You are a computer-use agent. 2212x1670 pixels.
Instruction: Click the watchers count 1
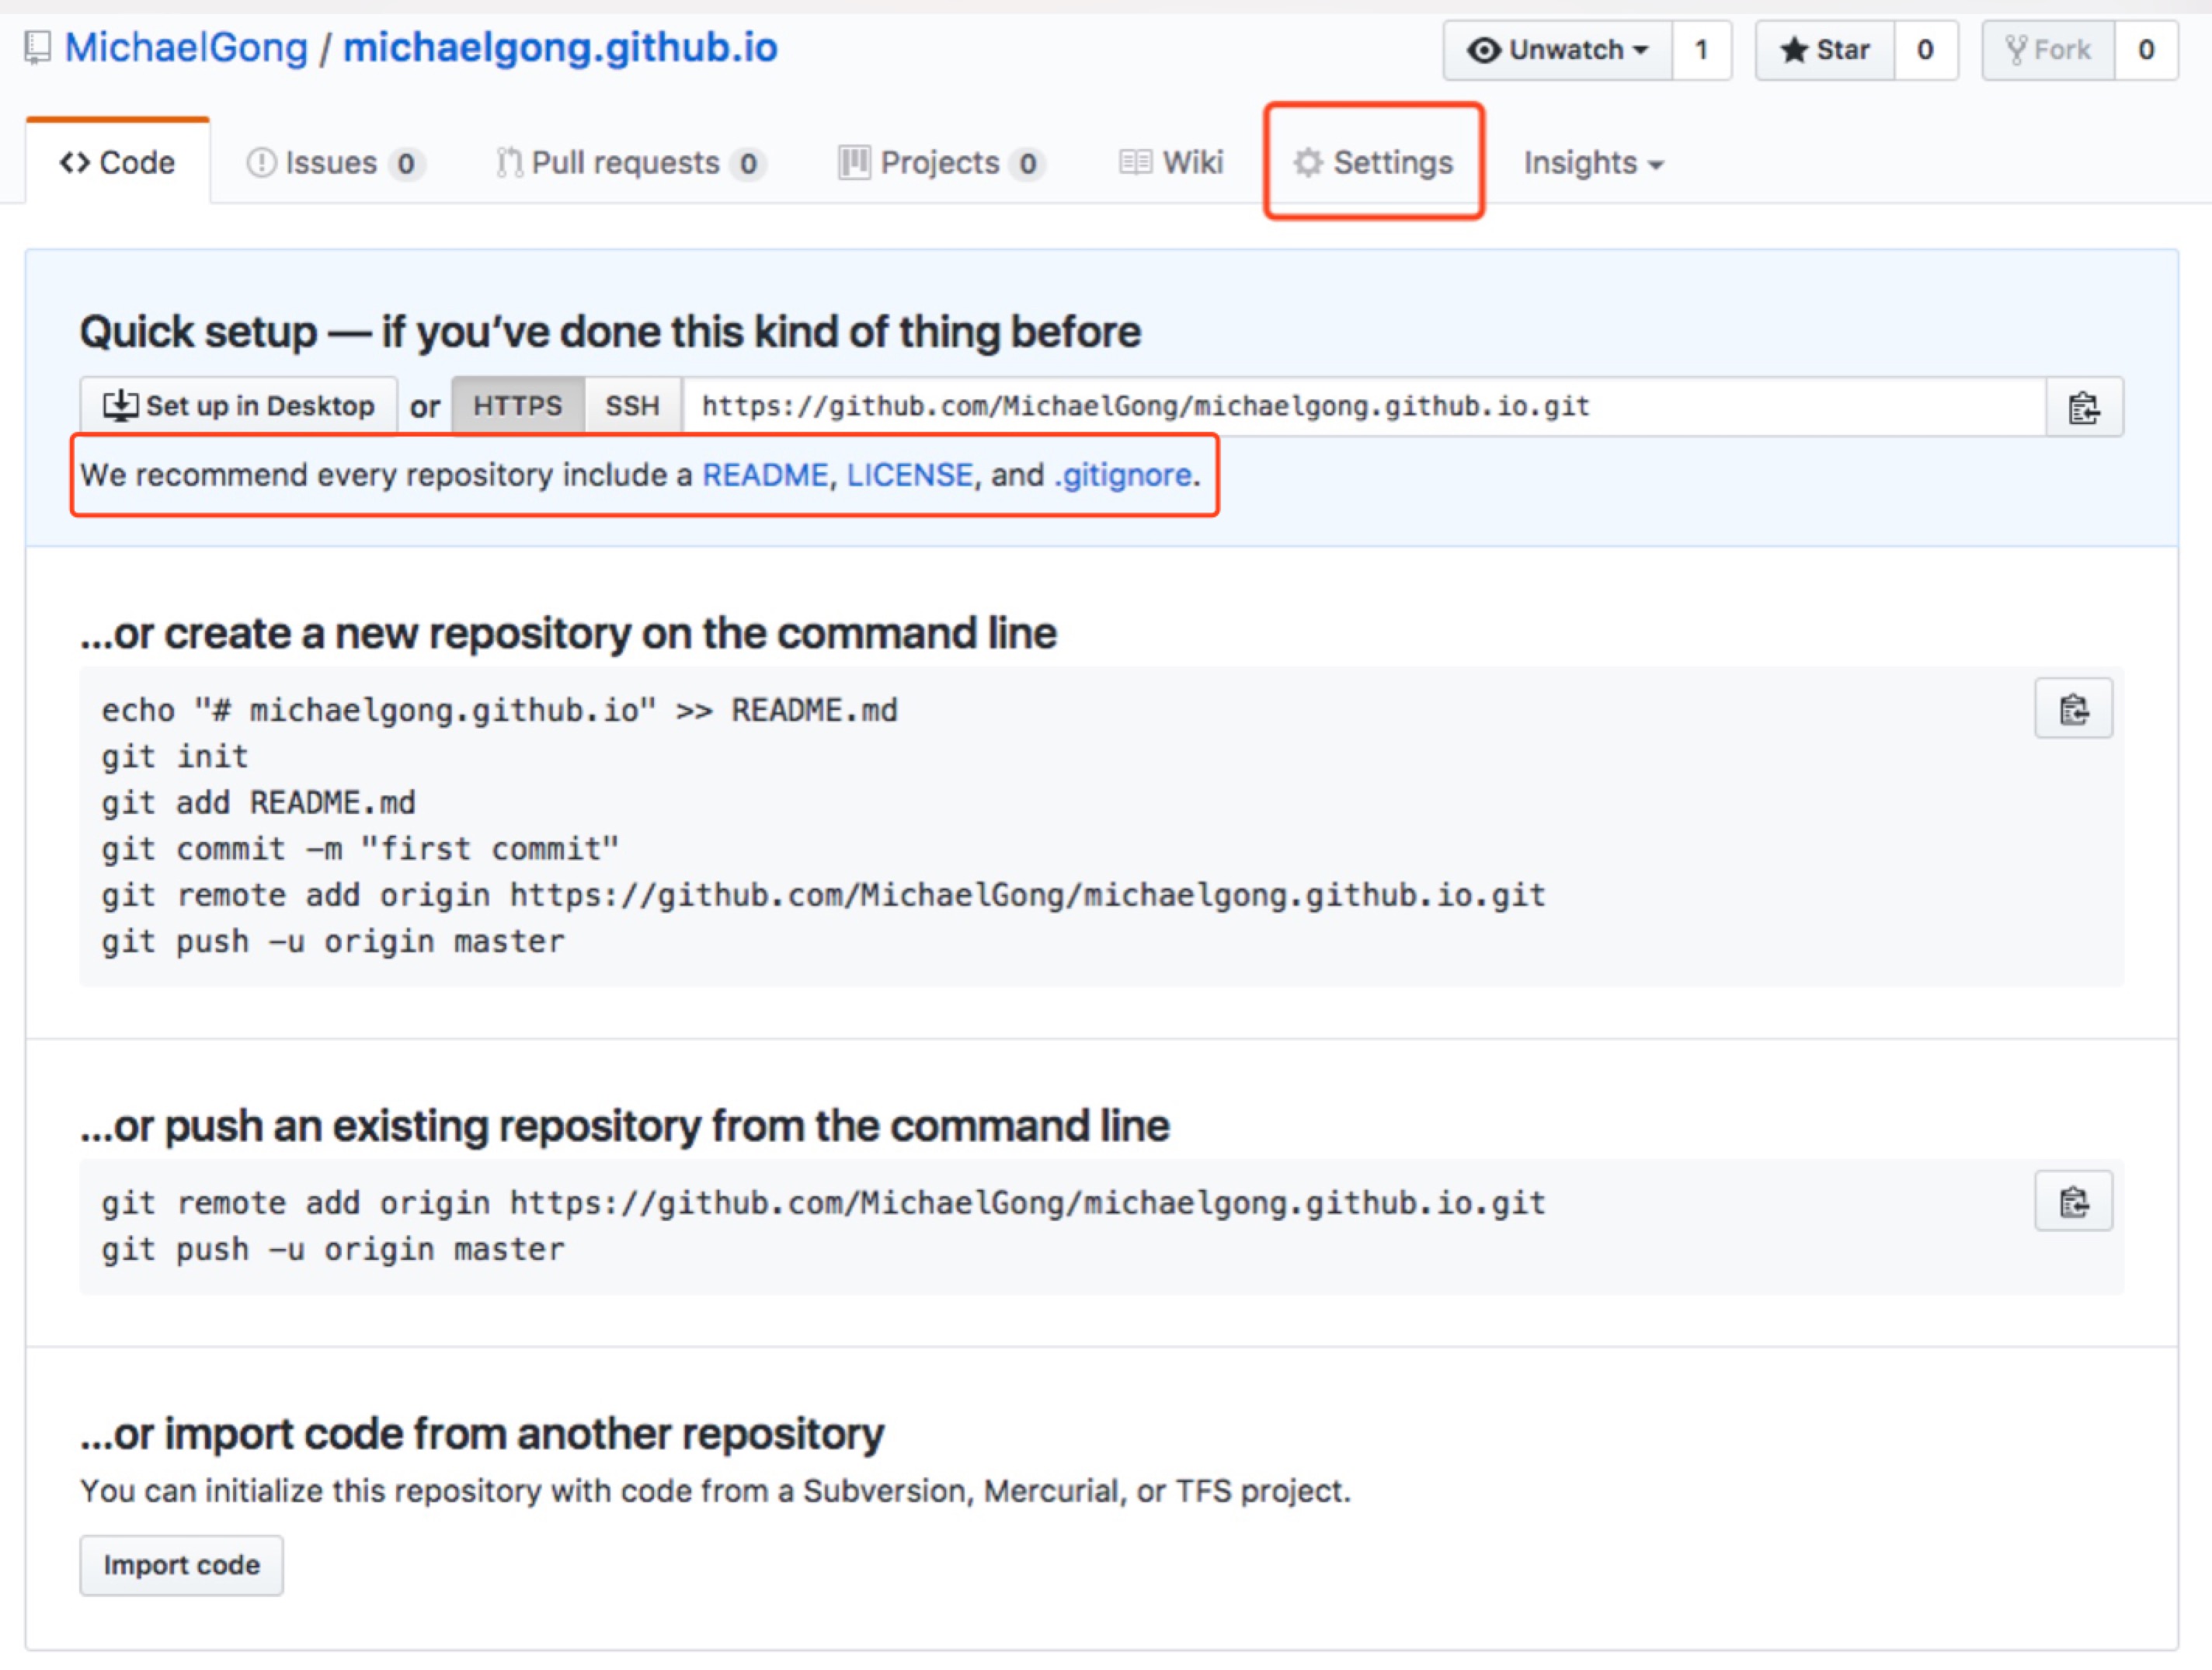tap(1701, 50)
